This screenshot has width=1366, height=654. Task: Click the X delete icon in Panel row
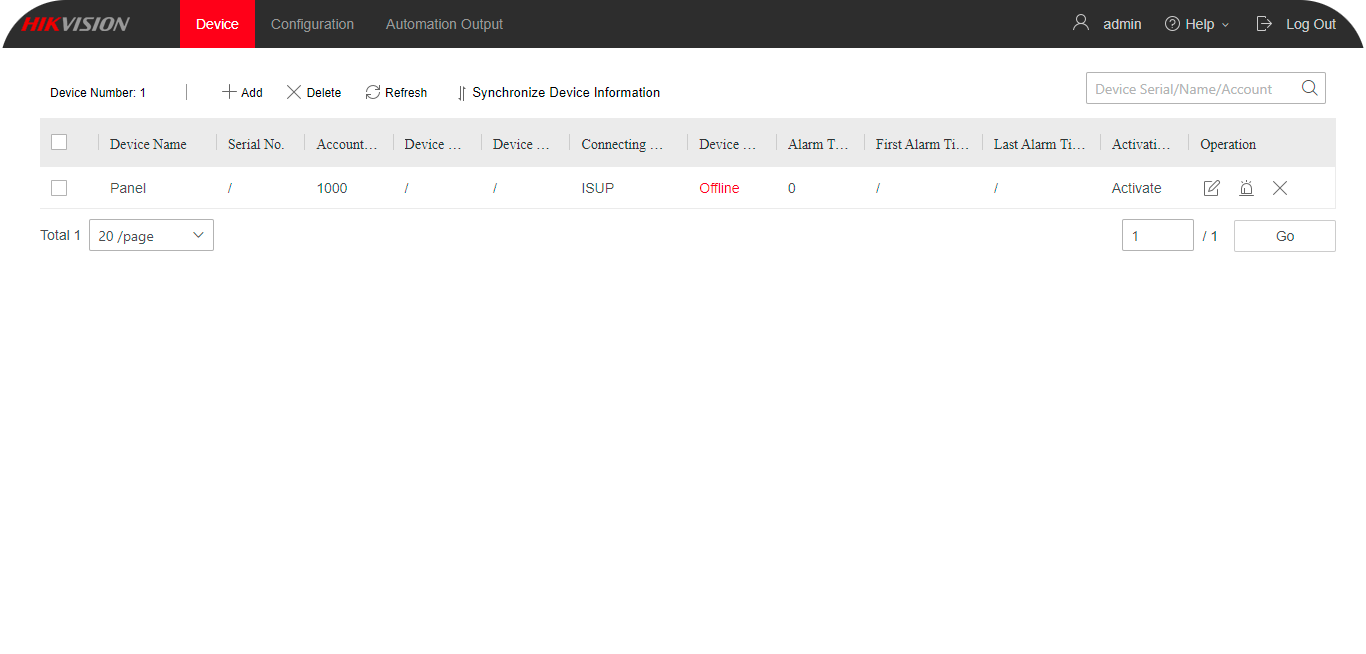click(x=1280, y=188)
